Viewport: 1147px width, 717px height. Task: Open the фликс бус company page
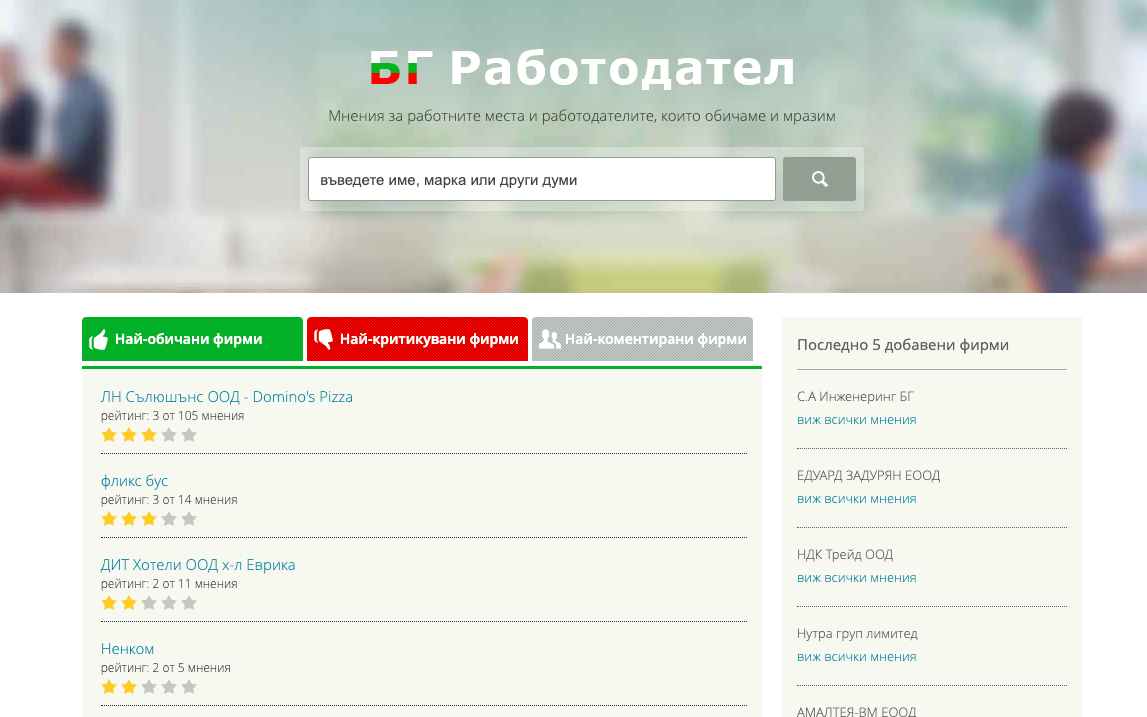point(134,480)
